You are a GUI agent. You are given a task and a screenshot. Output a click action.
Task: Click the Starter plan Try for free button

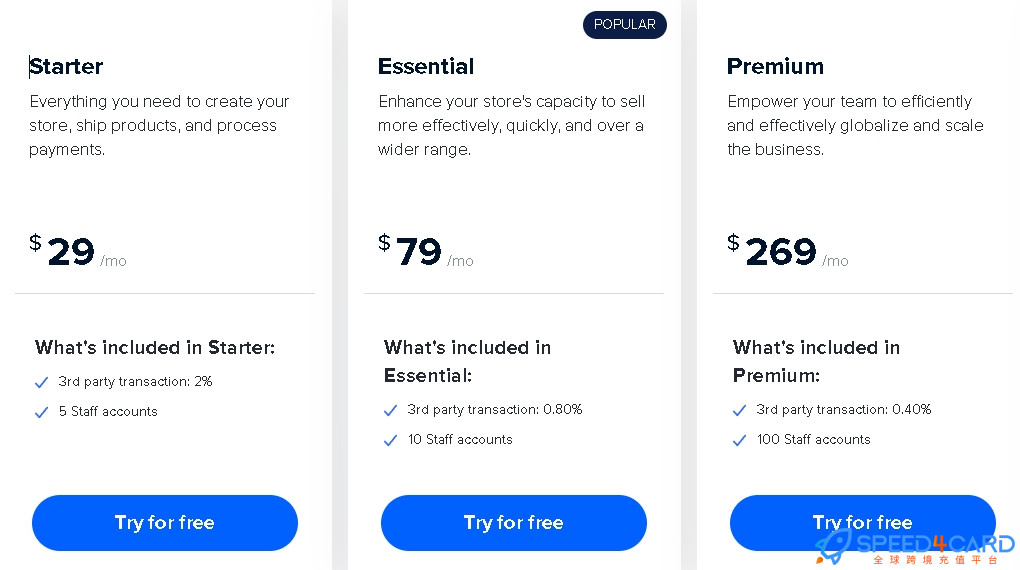coord(165,522)
